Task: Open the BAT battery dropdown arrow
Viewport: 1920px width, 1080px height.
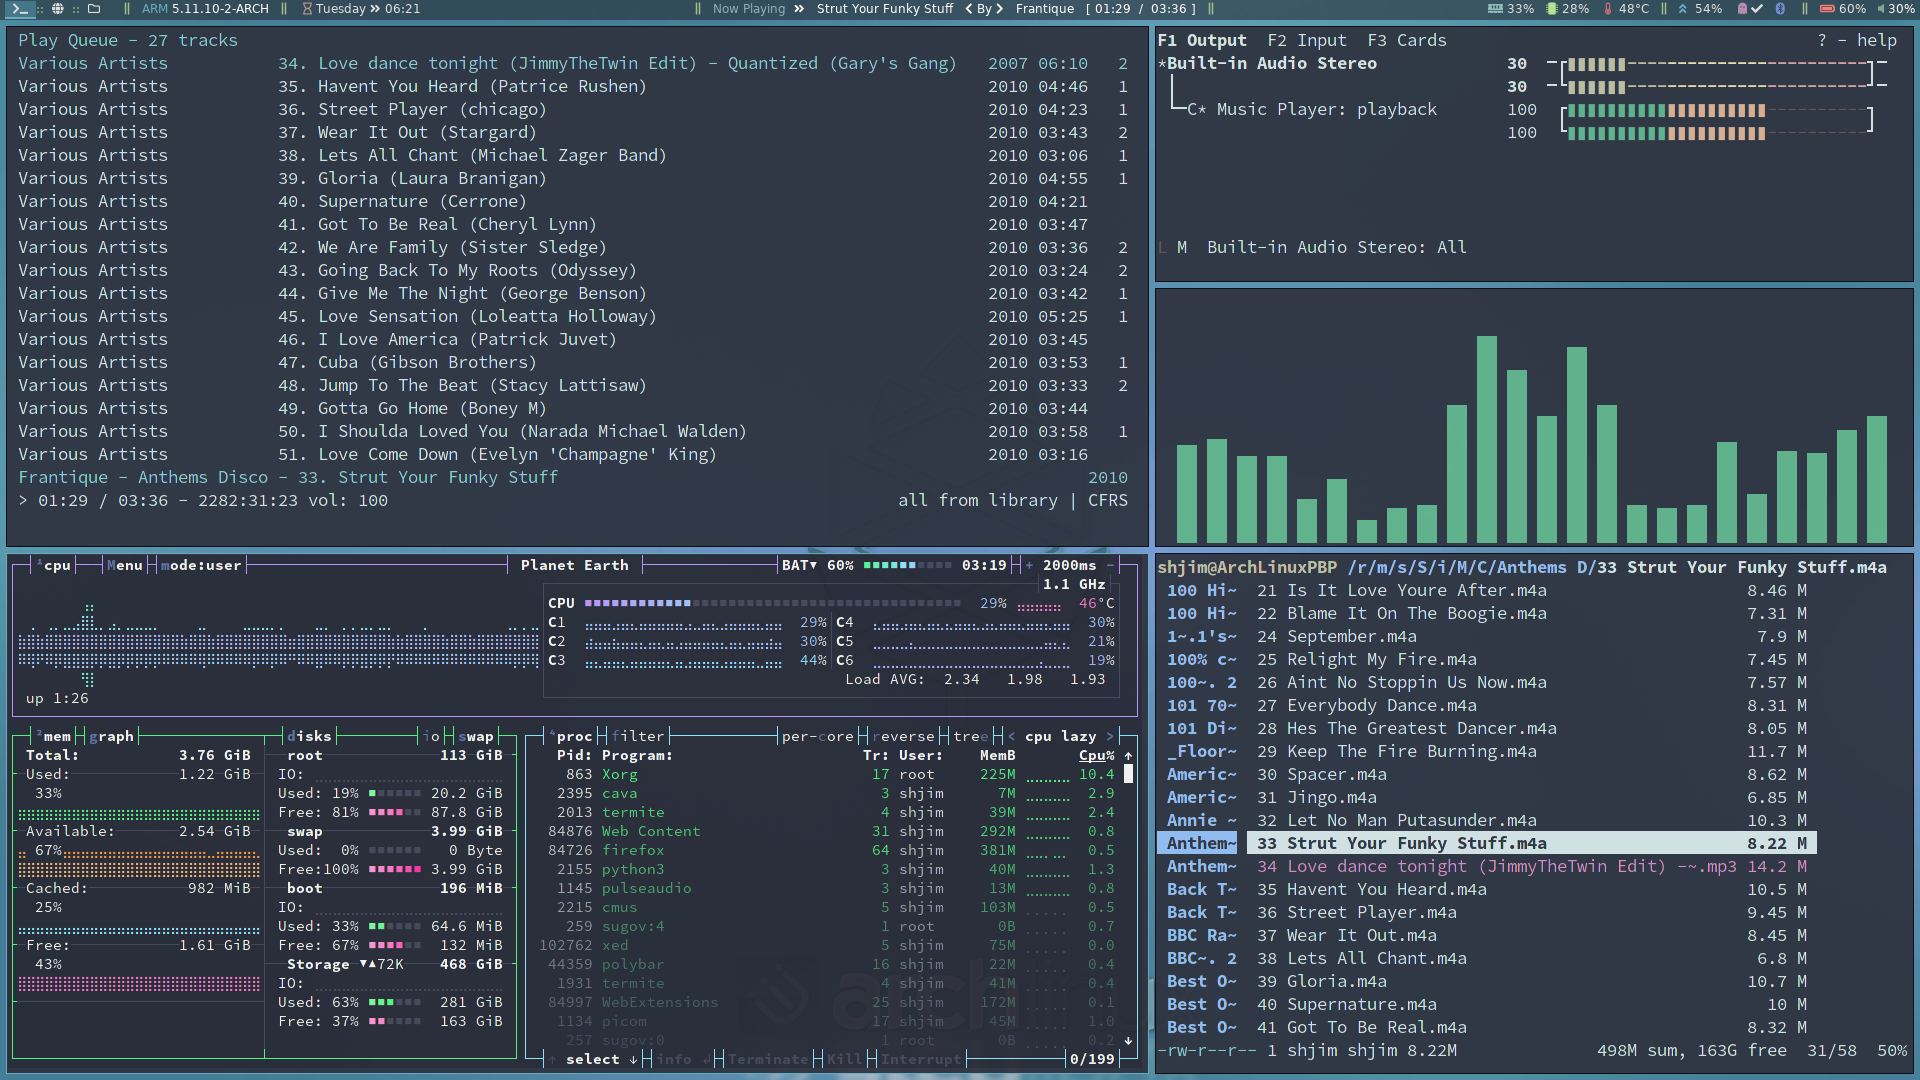Action: click(x=814, y=566)
